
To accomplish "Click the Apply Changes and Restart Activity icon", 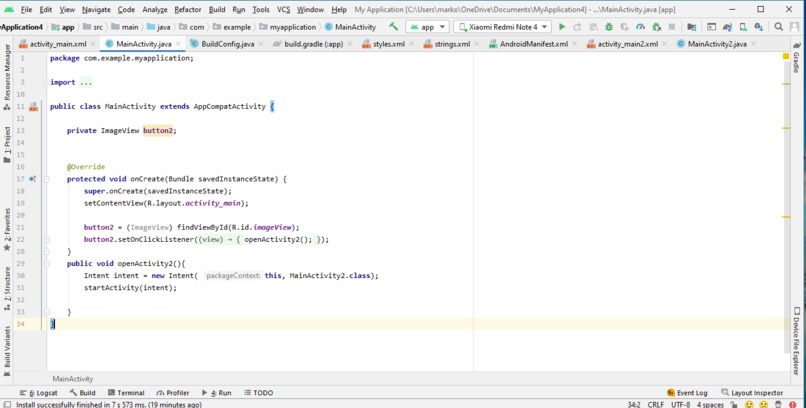I will click(577, 27).
